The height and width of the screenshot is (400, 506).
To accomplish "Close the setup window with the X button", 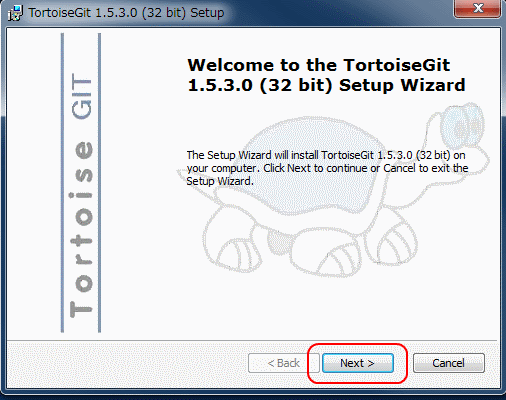I will coord(477,8).
